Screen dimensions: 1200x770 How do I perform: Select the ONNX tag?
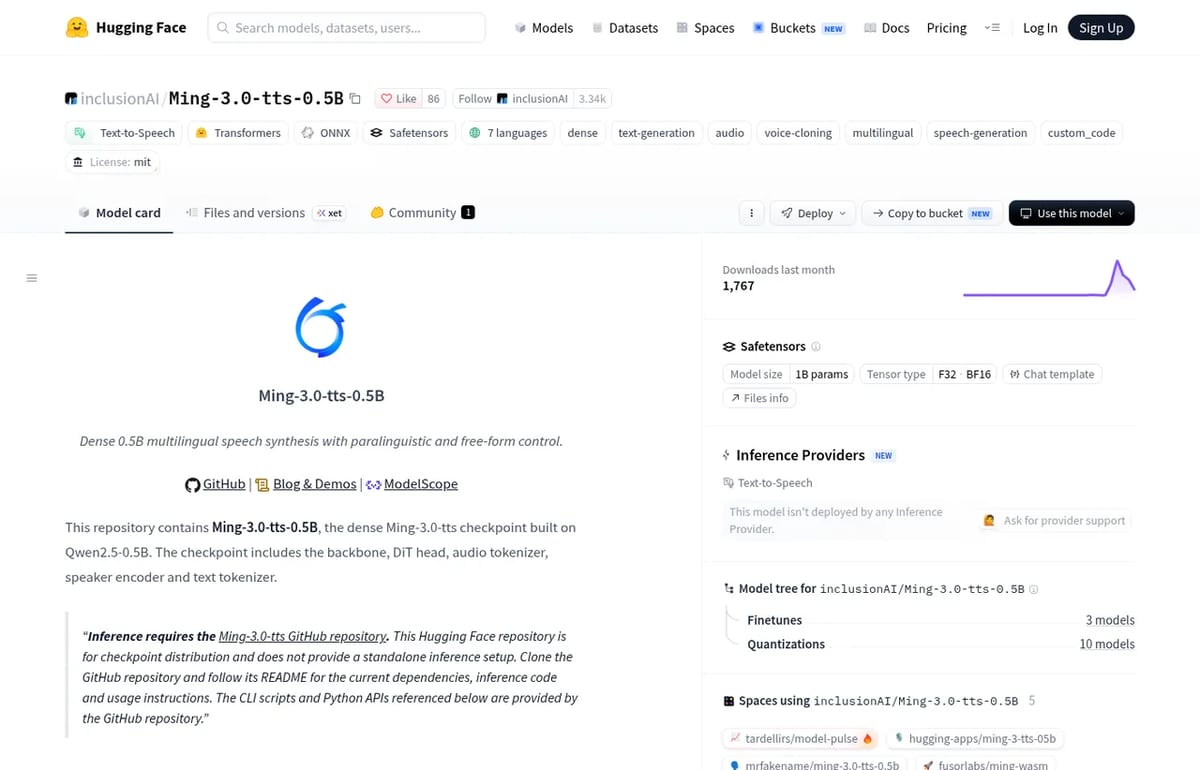pos(326,133)
